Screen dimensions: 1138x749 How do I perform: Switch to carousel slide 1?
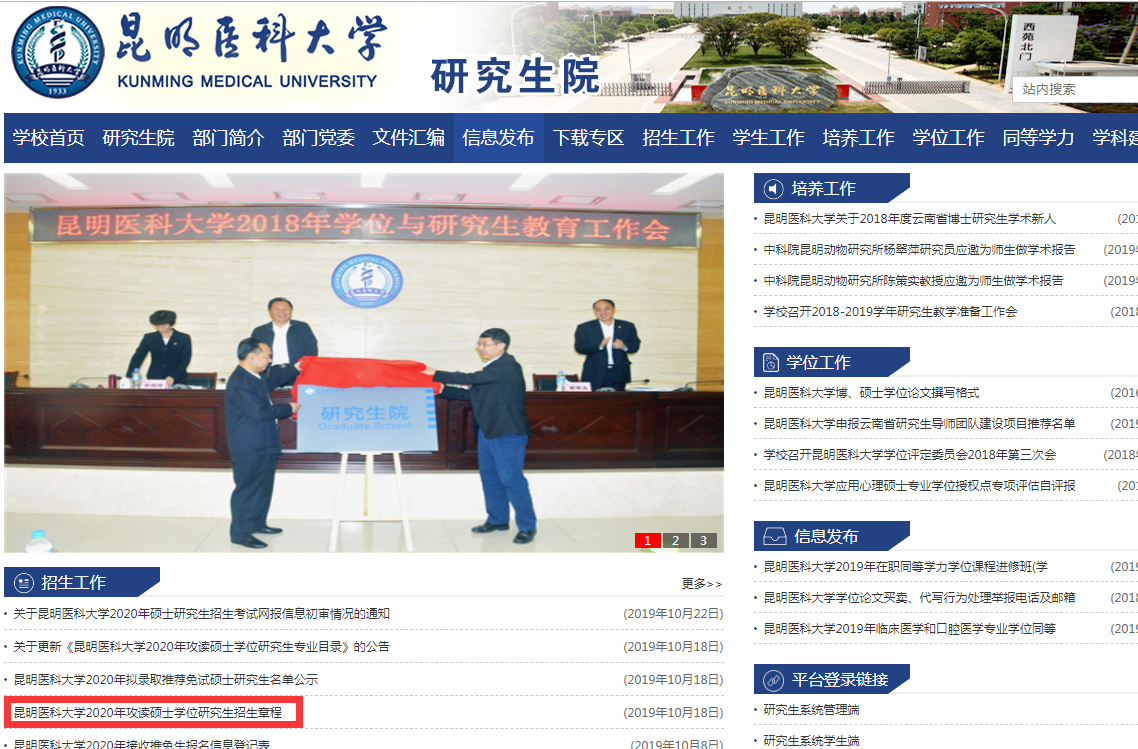[x=647, y=541]
